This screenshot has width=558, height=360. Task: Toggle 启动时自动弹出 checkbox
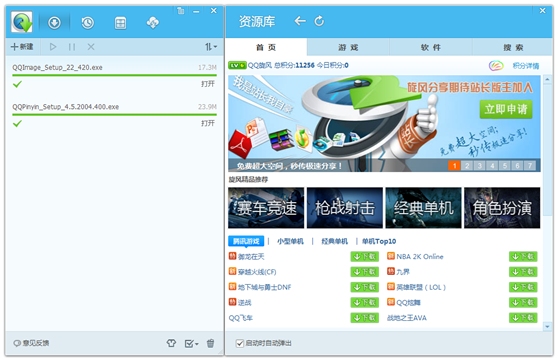click(240, 343)
